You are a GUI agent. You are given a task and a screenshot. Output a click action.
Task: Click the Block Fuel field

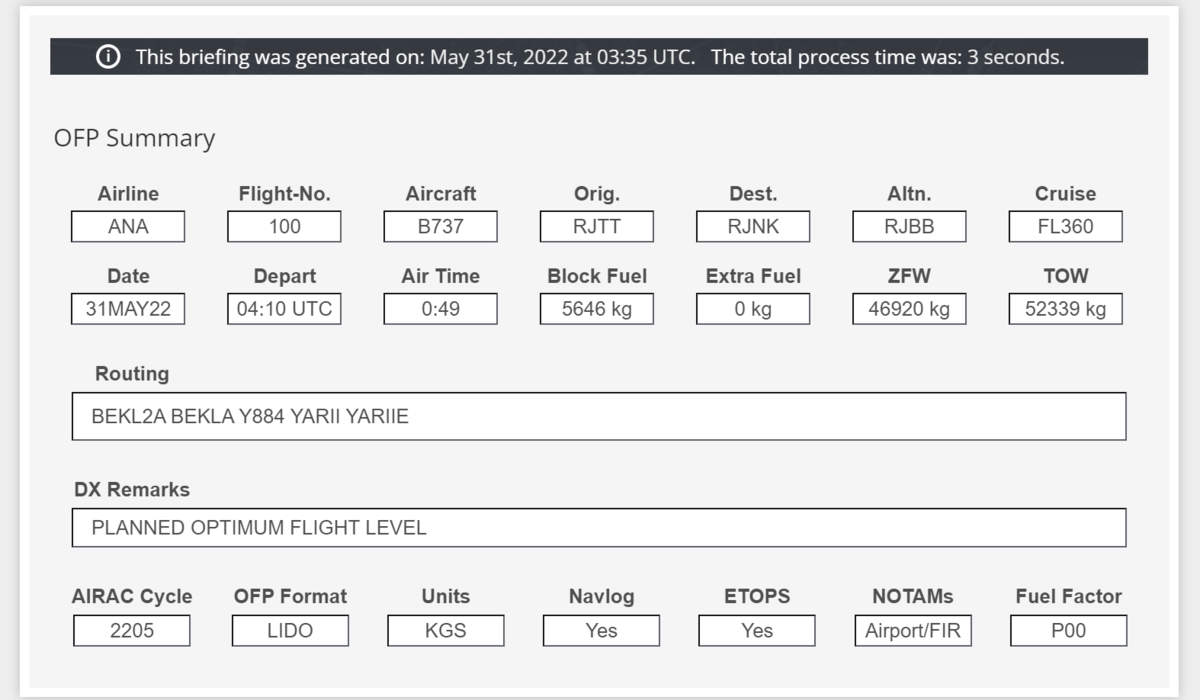pos(597,309)
